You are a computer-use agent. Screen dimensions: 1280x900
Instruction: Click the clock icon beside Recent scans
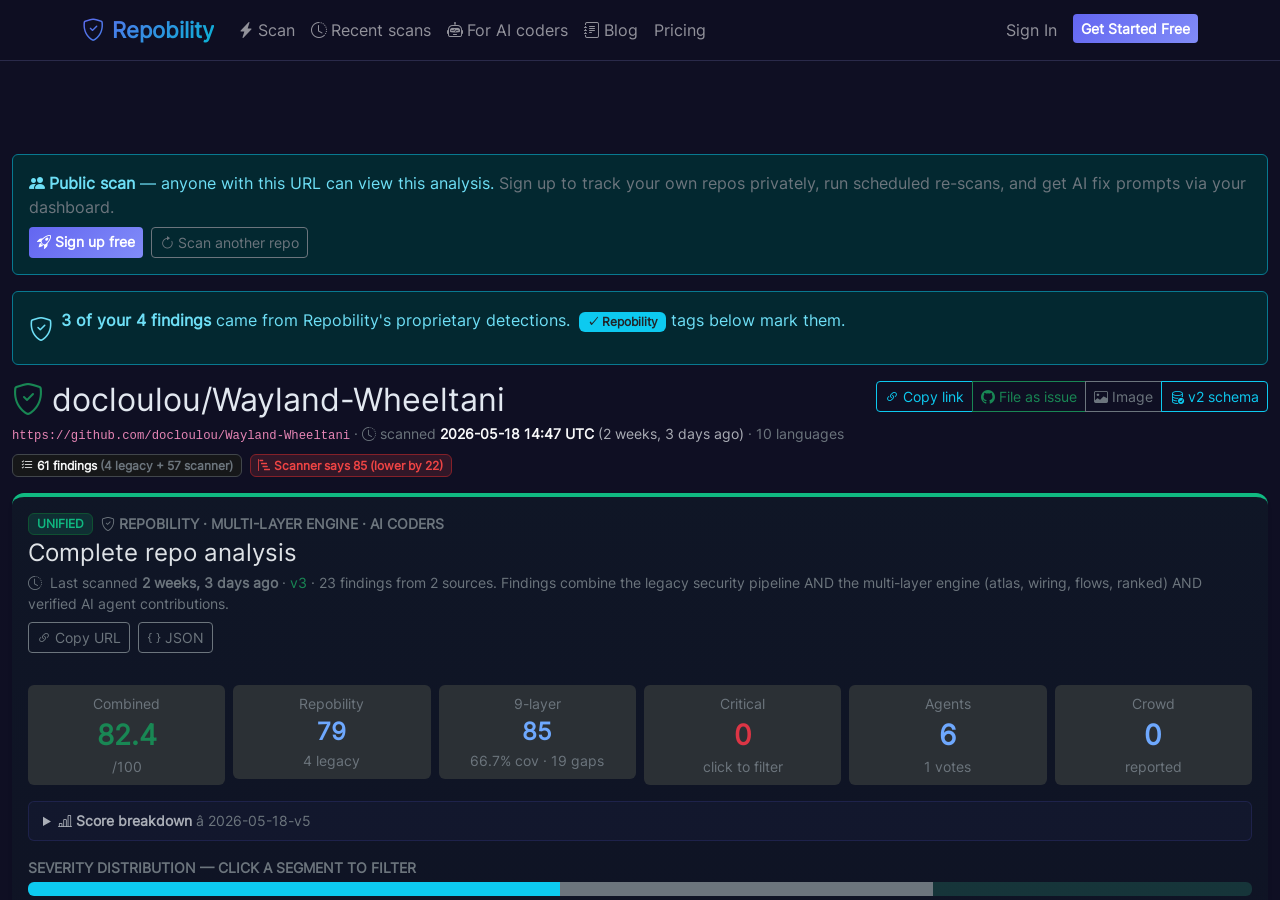point(319,30)
